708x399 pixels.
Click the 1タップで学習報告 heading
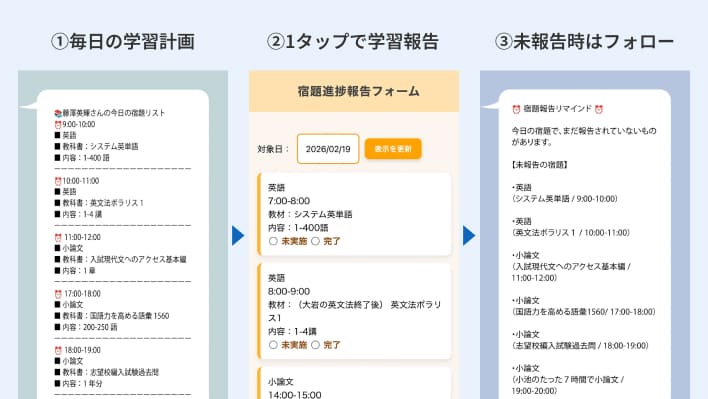[x=353, y=42]
